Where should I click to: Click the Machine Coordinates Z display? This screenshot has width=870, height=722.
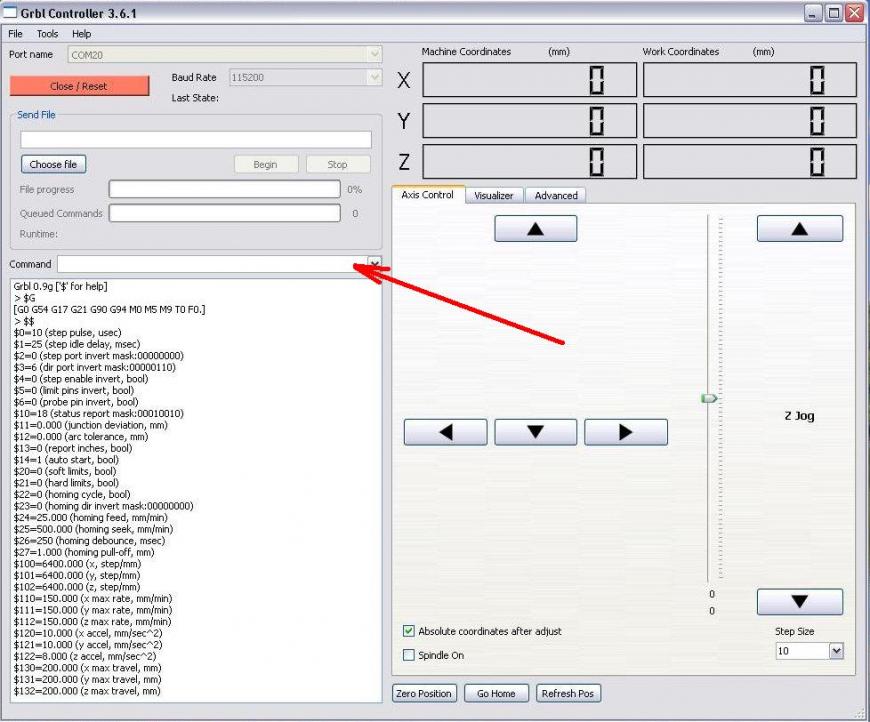pos(529,161)
